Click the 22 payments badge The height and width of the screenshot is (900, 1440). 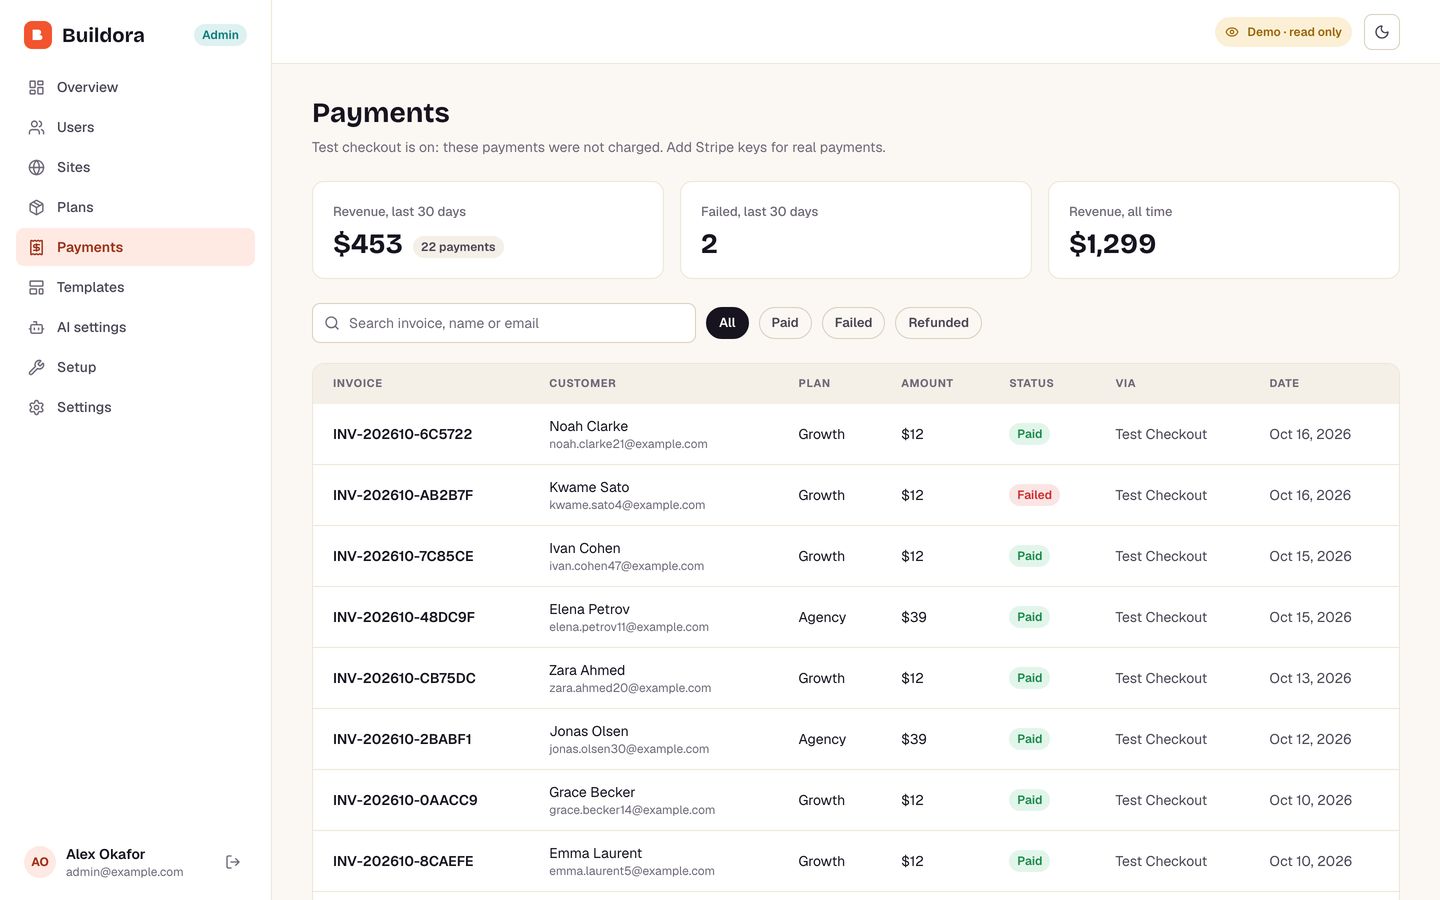tap(458, 247)
